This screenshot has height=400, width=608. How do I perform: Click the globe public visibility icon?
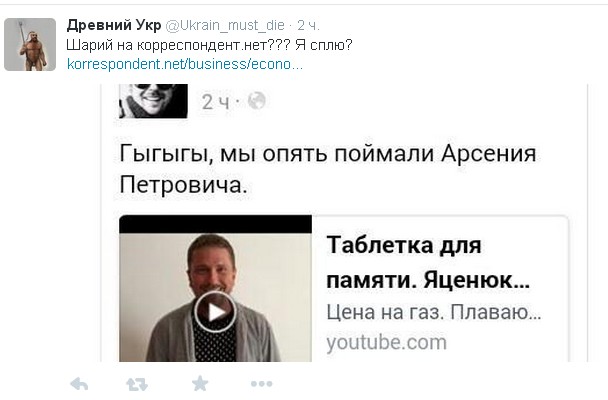(257, 101)
